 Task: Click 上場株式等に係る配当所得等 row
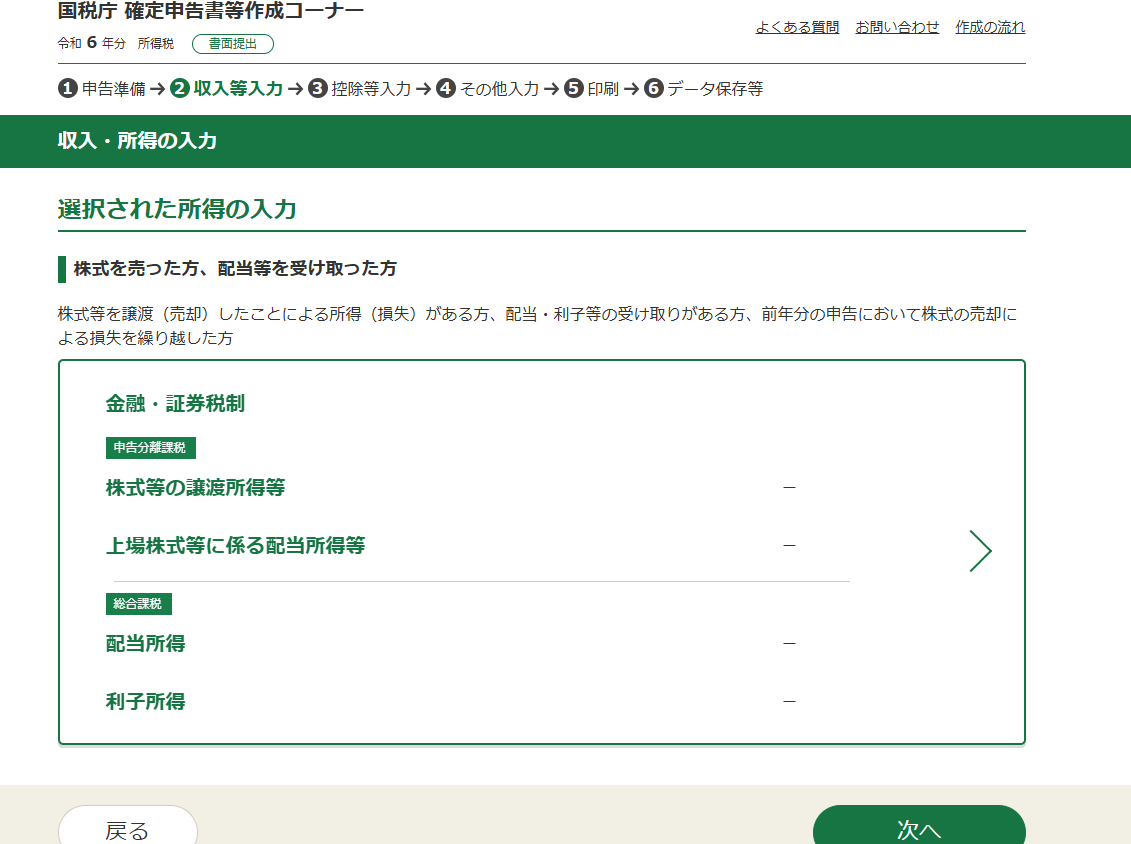coord(451,545)
